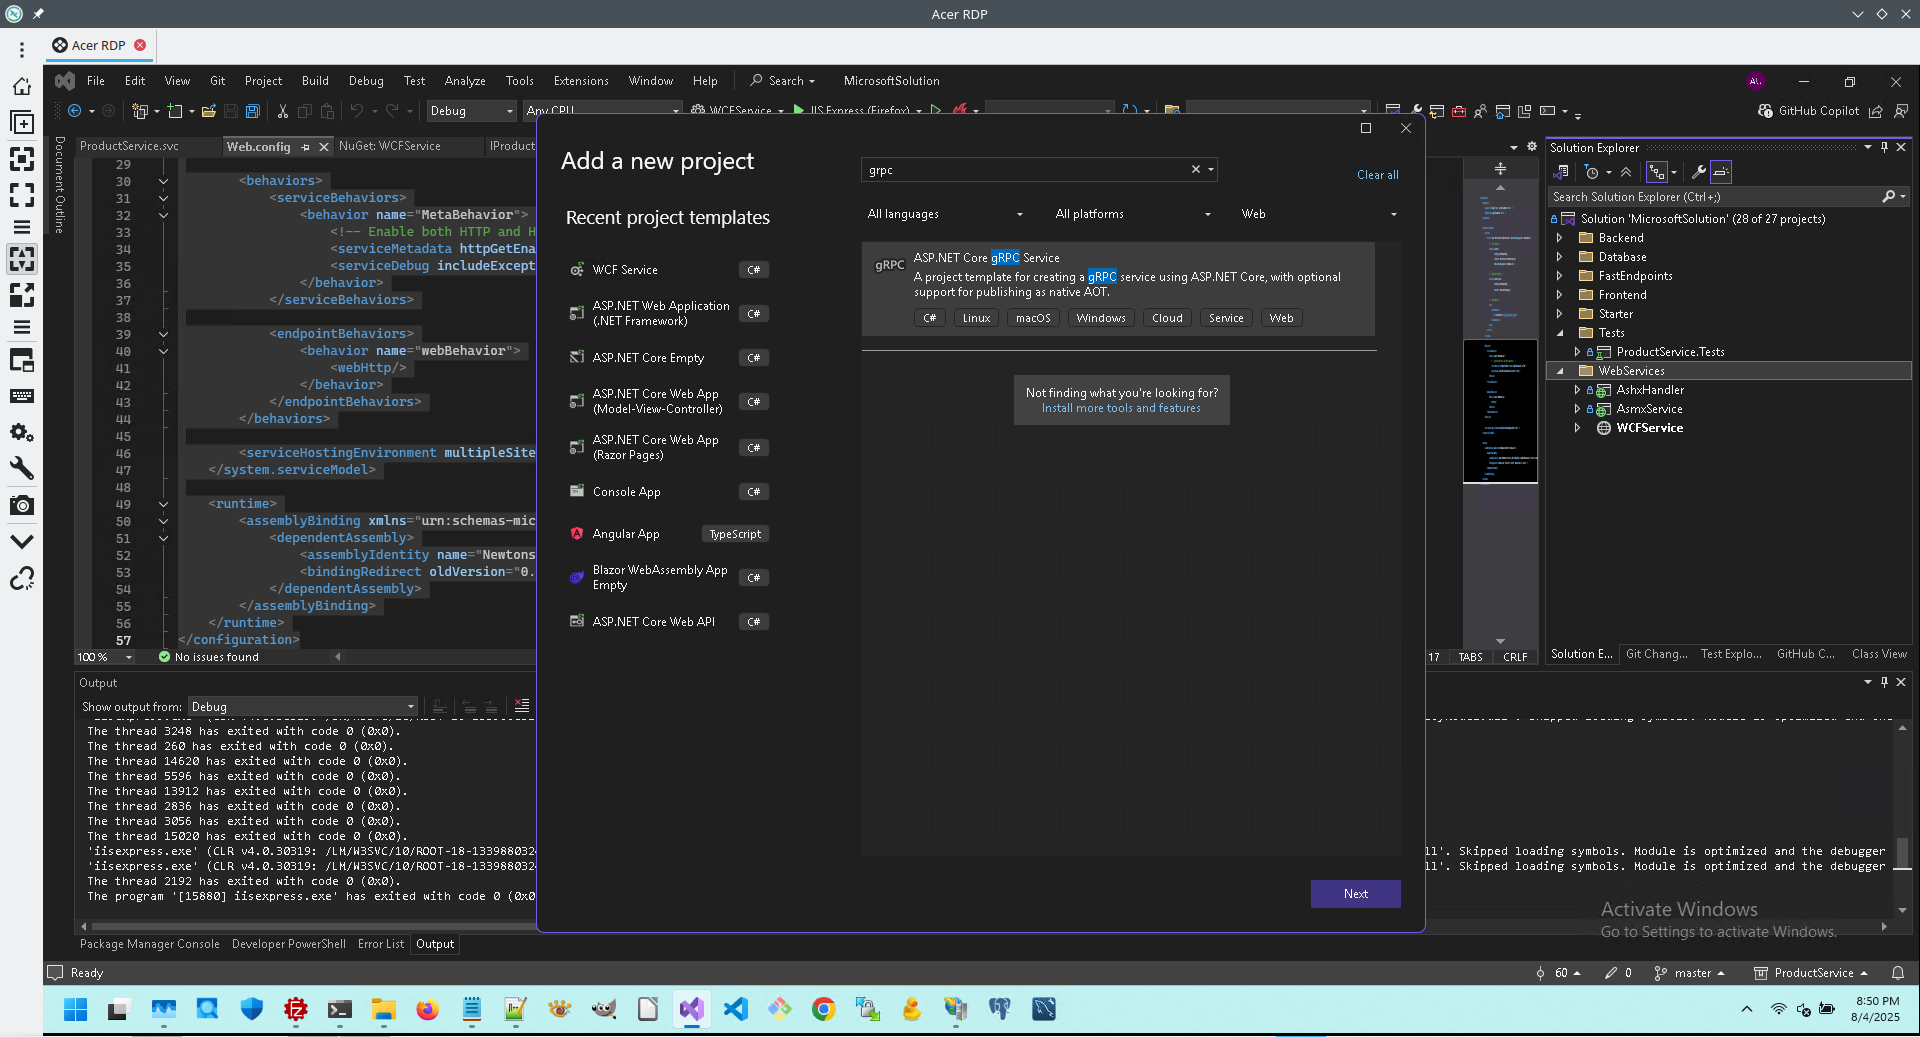Toggle pin on the Web.config tab
Viewport: 1920px width, 1037px height.
[x=305, y=147]
